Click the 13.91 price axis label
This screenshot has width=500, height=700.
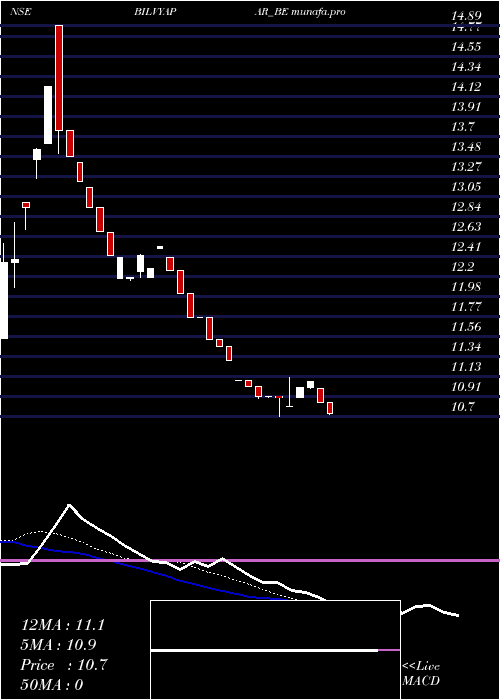[466, 107]
